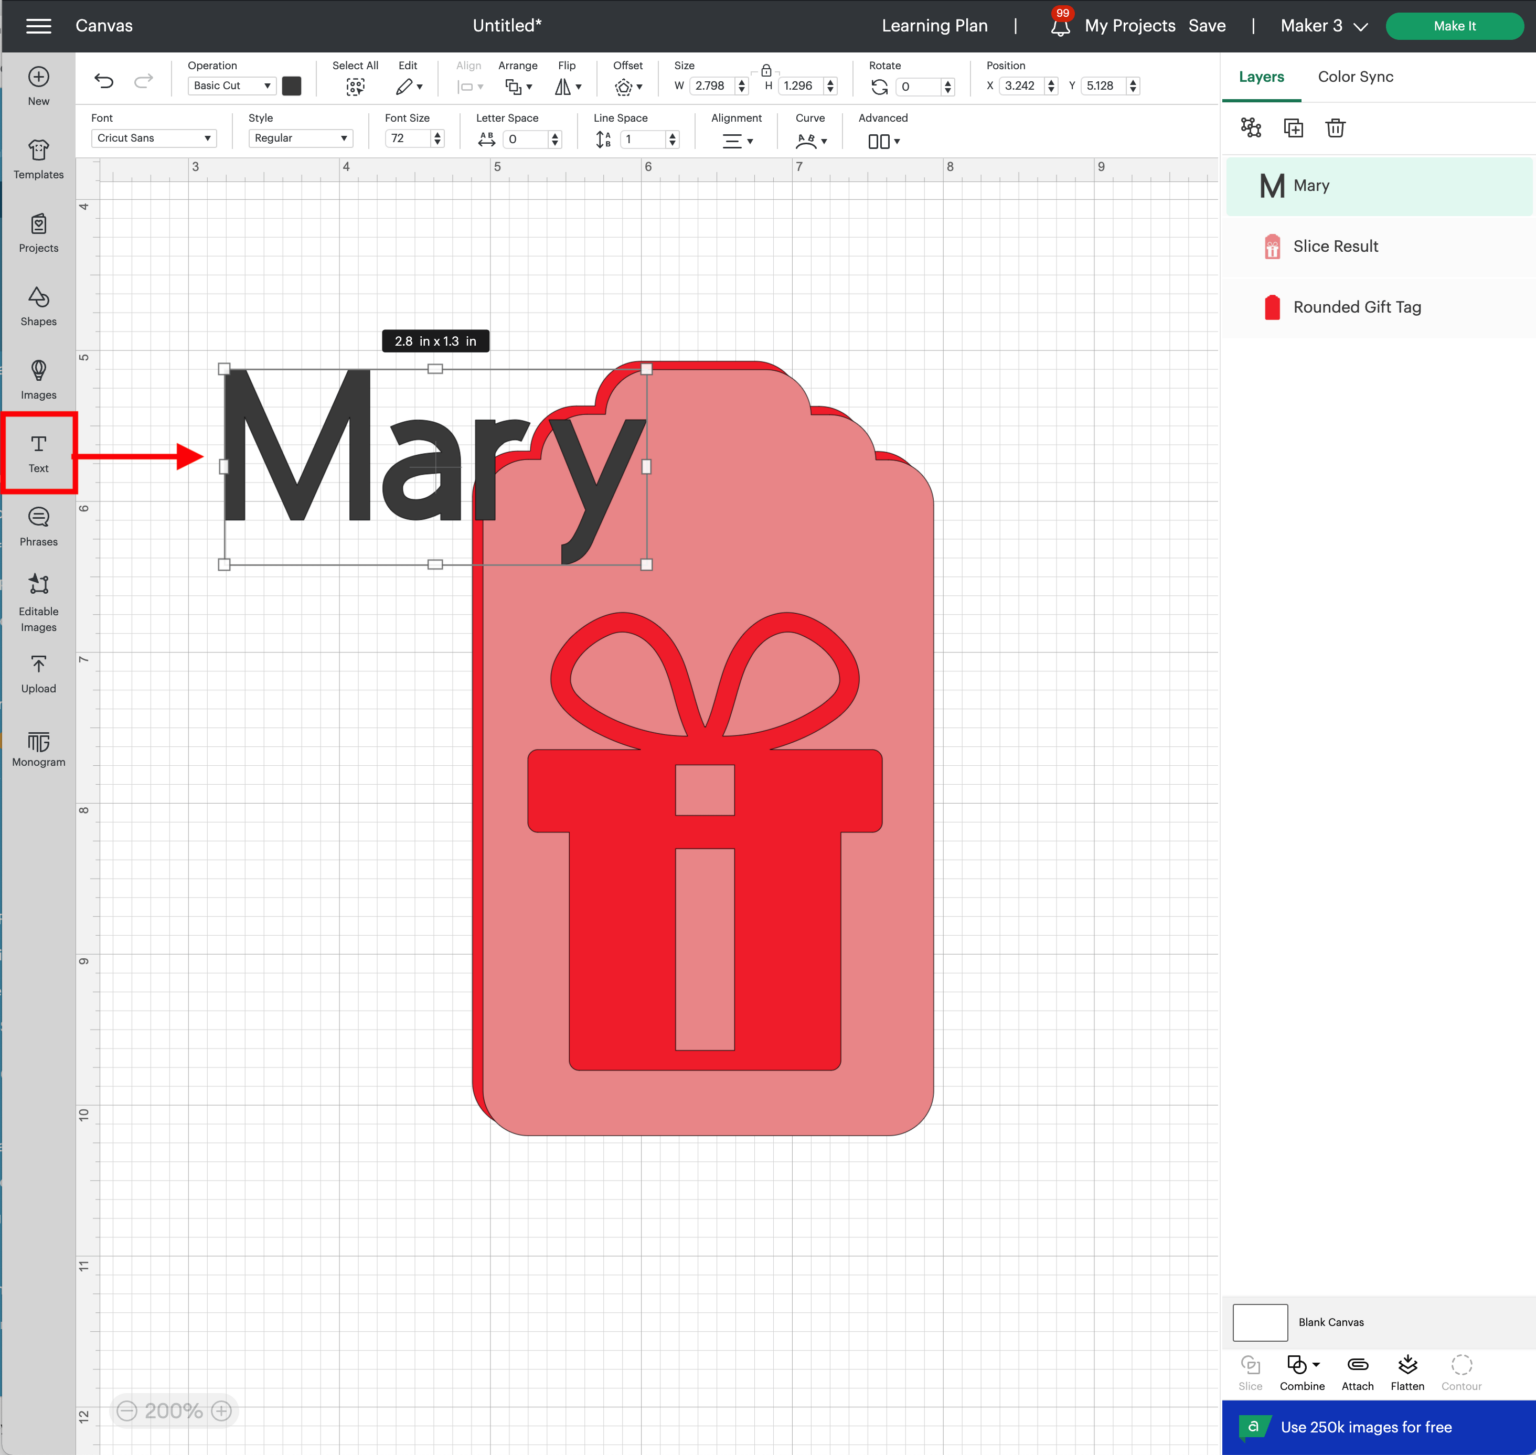
Task: Open the Templates panel
Action: (x=38, y=158)
